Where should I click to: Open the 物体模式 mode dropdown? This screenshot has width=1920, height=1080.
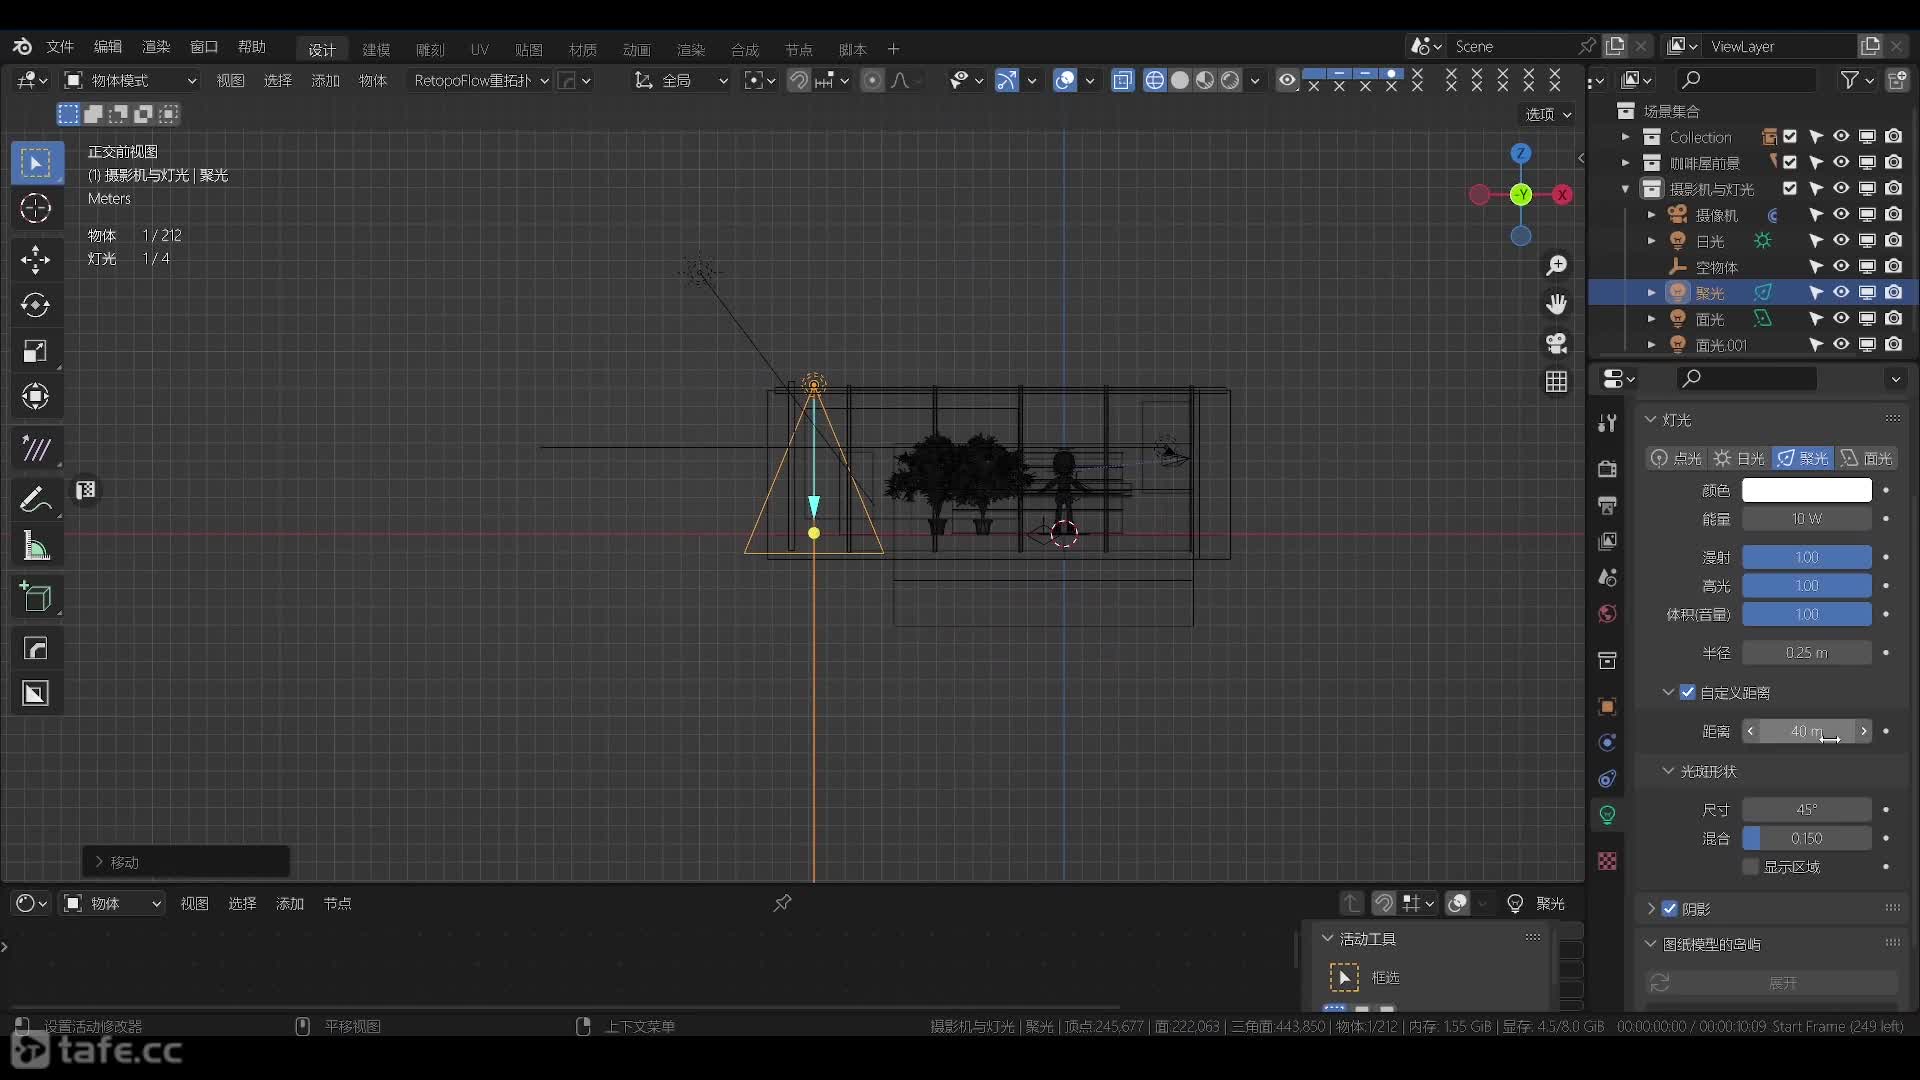[130, 80]
